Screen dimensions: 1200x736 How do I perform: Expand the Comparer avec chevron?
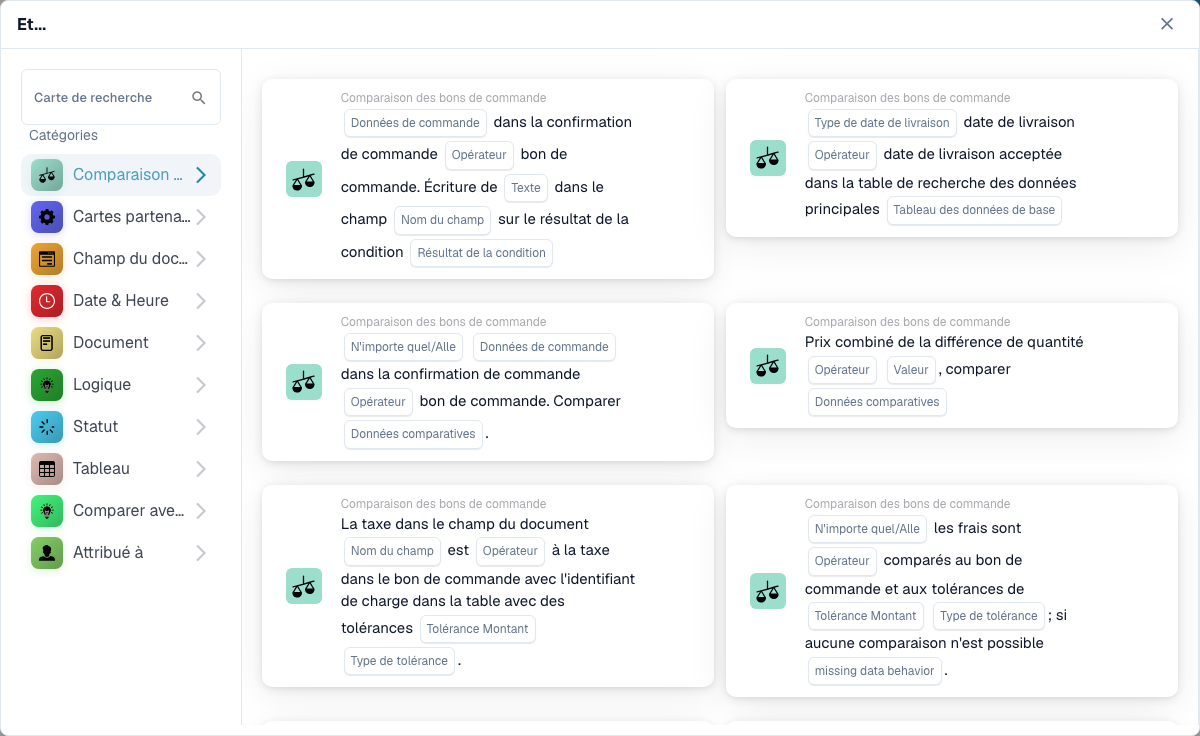[201, 511]
